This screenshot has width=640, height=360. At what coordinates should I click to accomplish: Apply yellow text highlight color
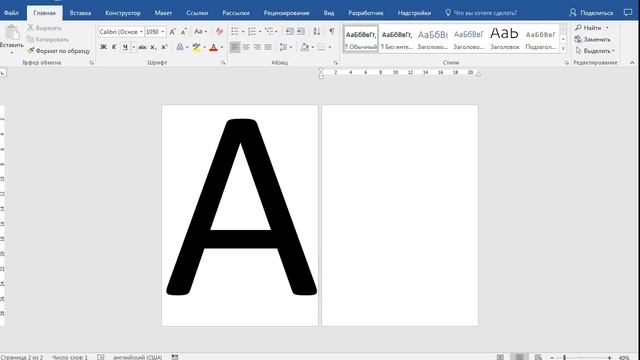196,48
